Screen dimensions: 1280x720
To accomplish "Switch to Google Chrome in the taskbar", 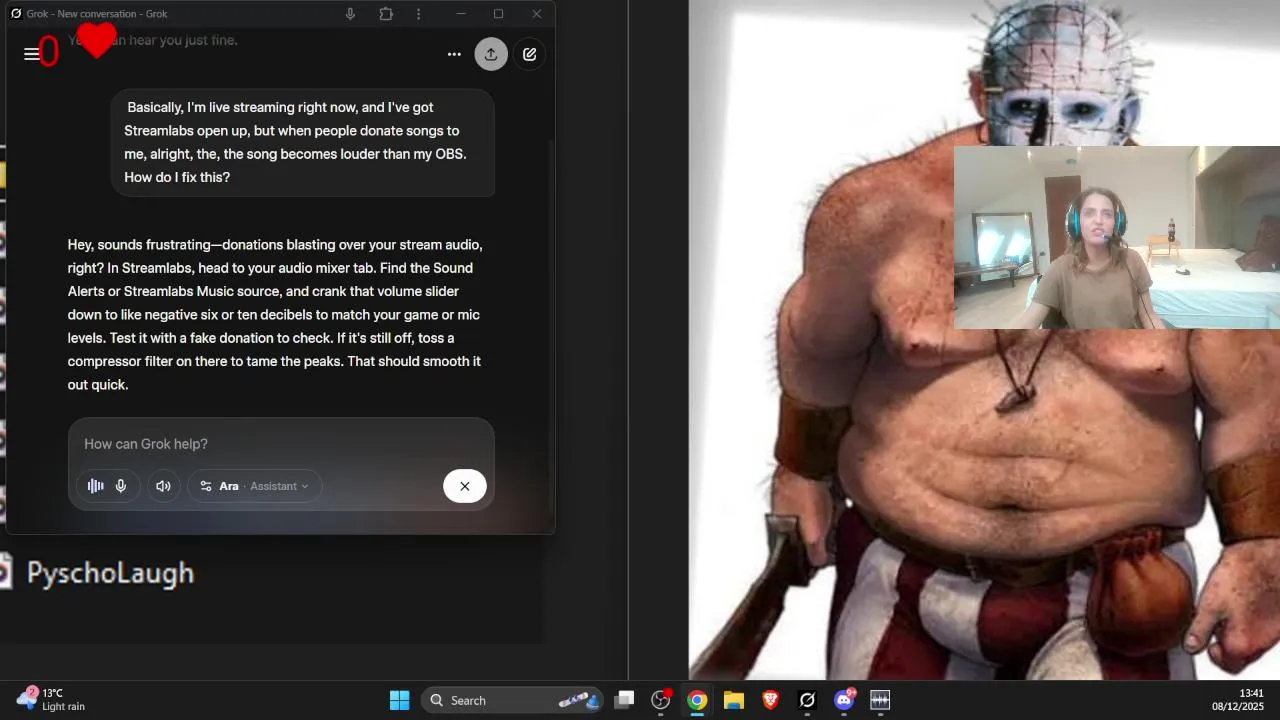I will pos(697,700).
